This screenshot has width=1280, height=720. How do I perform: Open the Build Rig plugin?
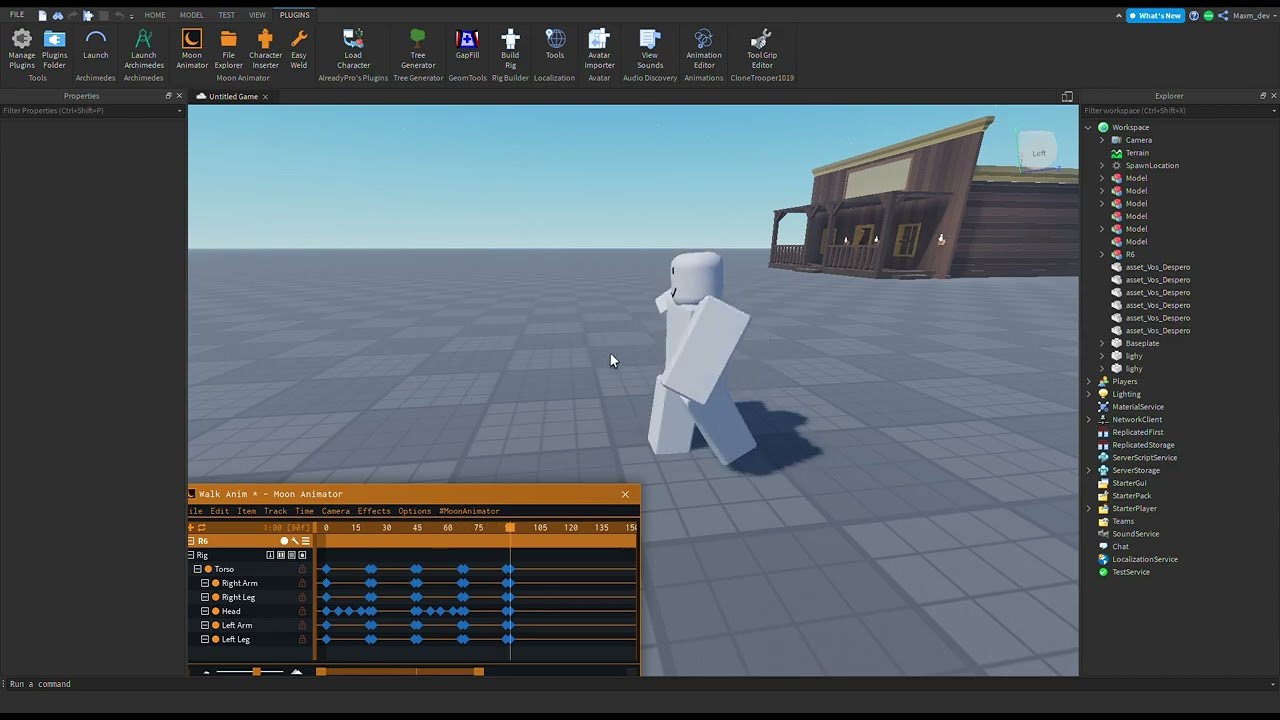tap(510, 49)
